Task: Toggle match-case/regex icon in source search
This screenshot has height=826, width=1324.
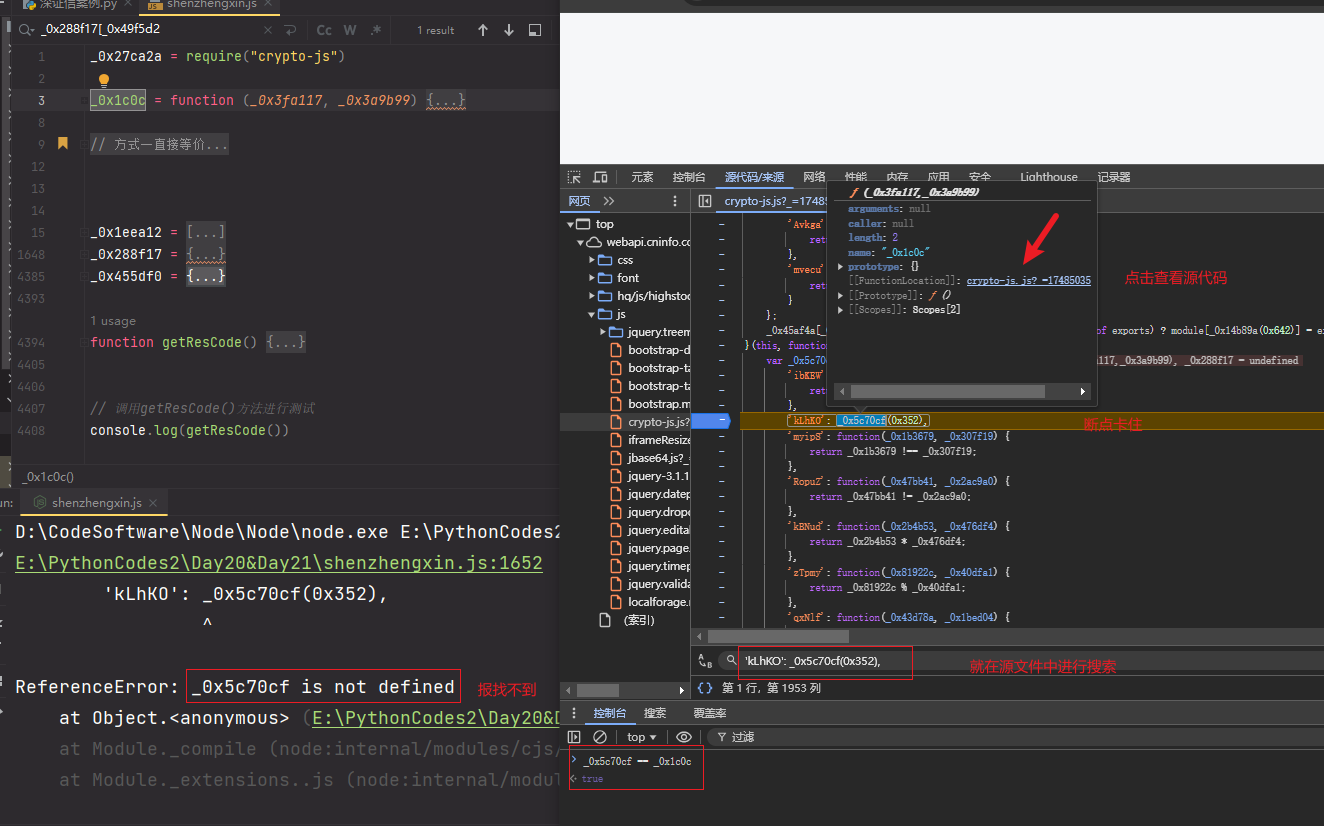Action: tap(704, 661)
